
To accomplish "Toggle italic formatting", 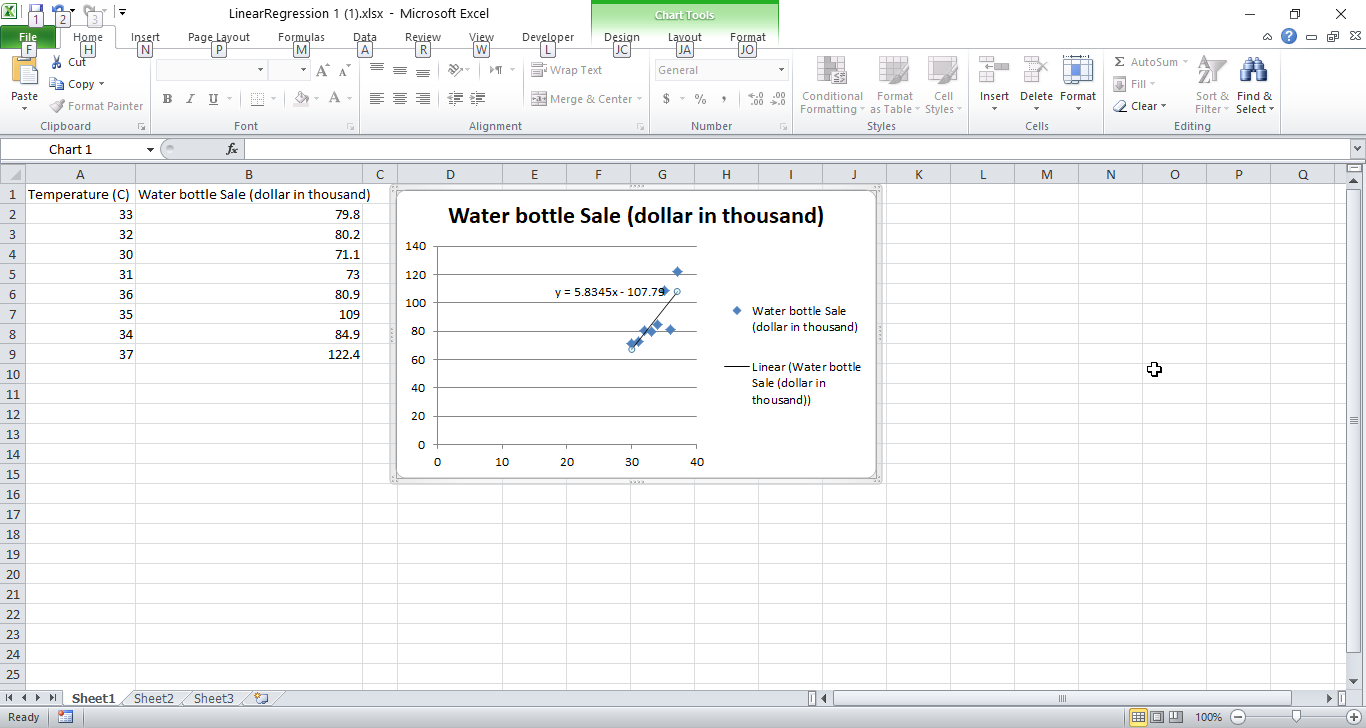I will [x=190, y=99].
